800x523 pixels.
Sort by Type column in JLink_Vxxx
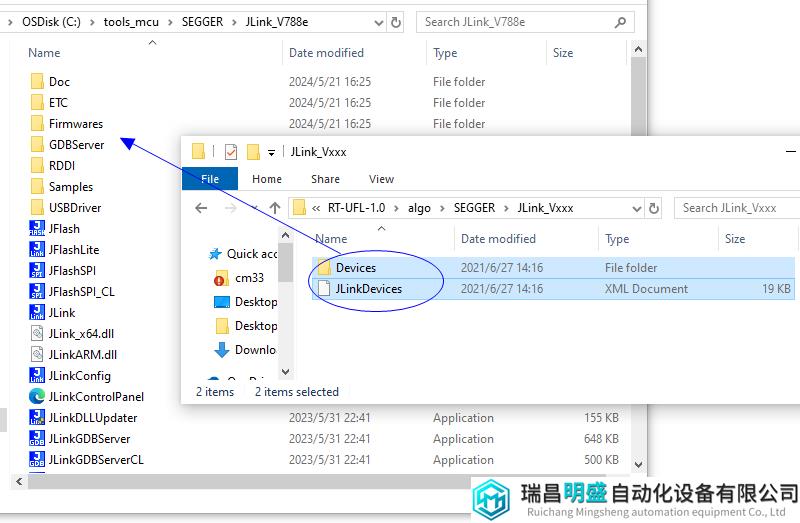tap(616, 239)
